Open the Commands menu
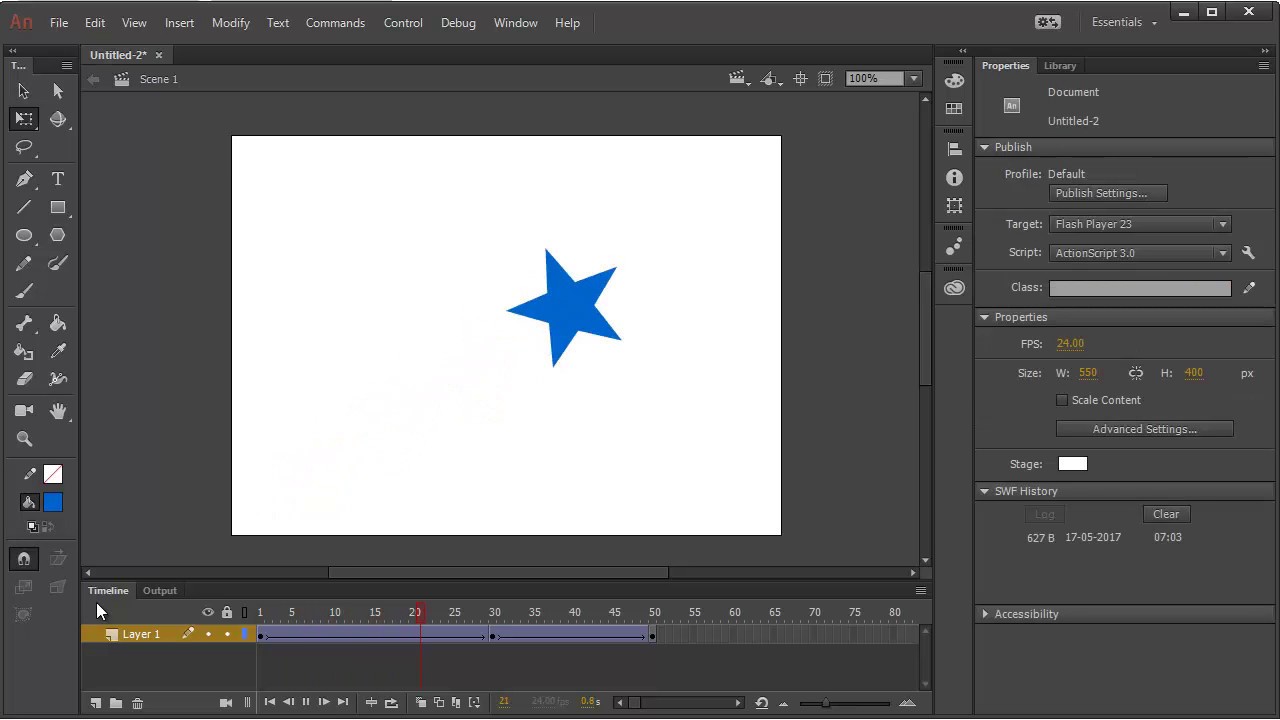Viewport: 1280px width, 720px height. [335, 22]
